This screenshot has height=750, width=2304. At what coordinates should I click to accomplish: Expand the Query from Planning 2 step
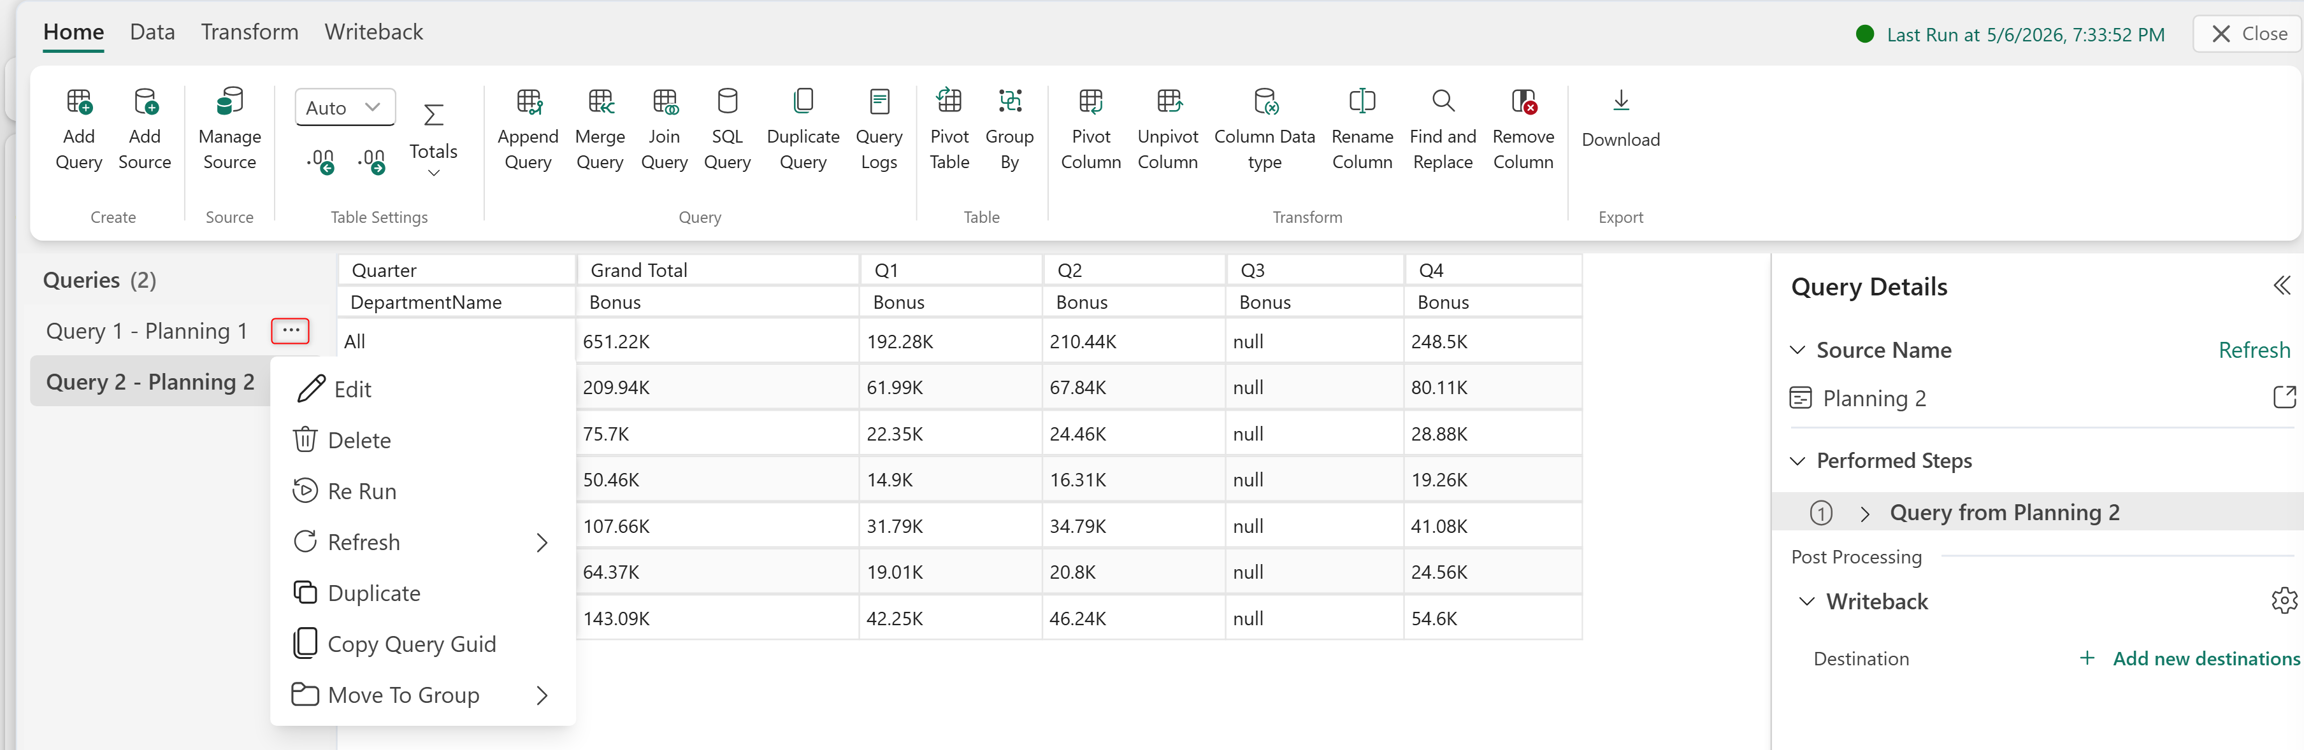[1865, 513]
